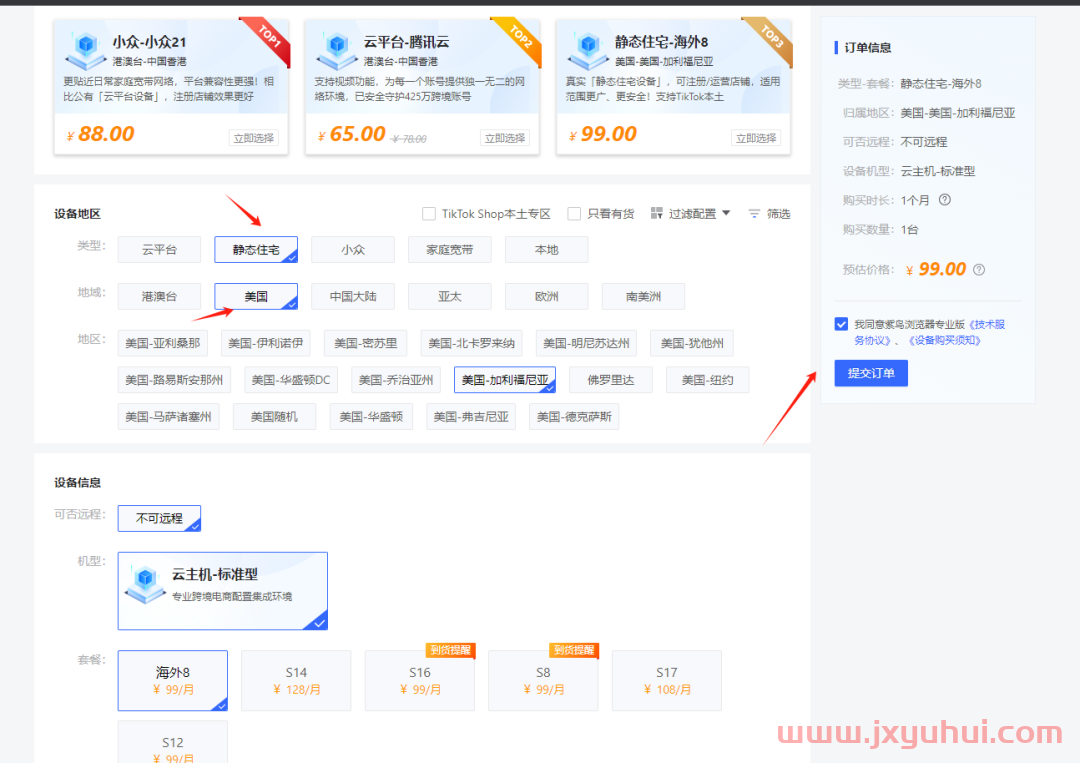Screen dimensions: 1080x763
Task: Click the 筛选 filter label
Action: pos(778,213)
